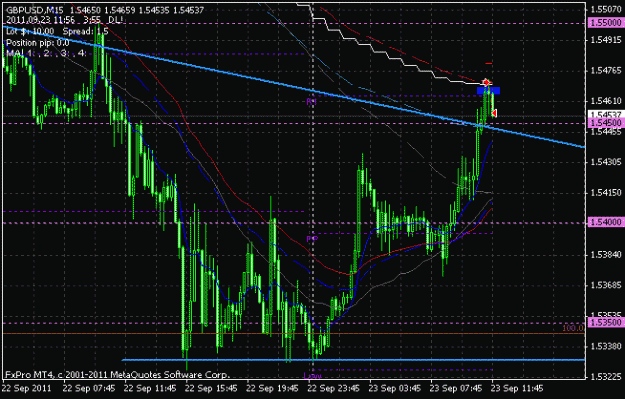Click the 1.54305 price axis label

tap(606, 162)
